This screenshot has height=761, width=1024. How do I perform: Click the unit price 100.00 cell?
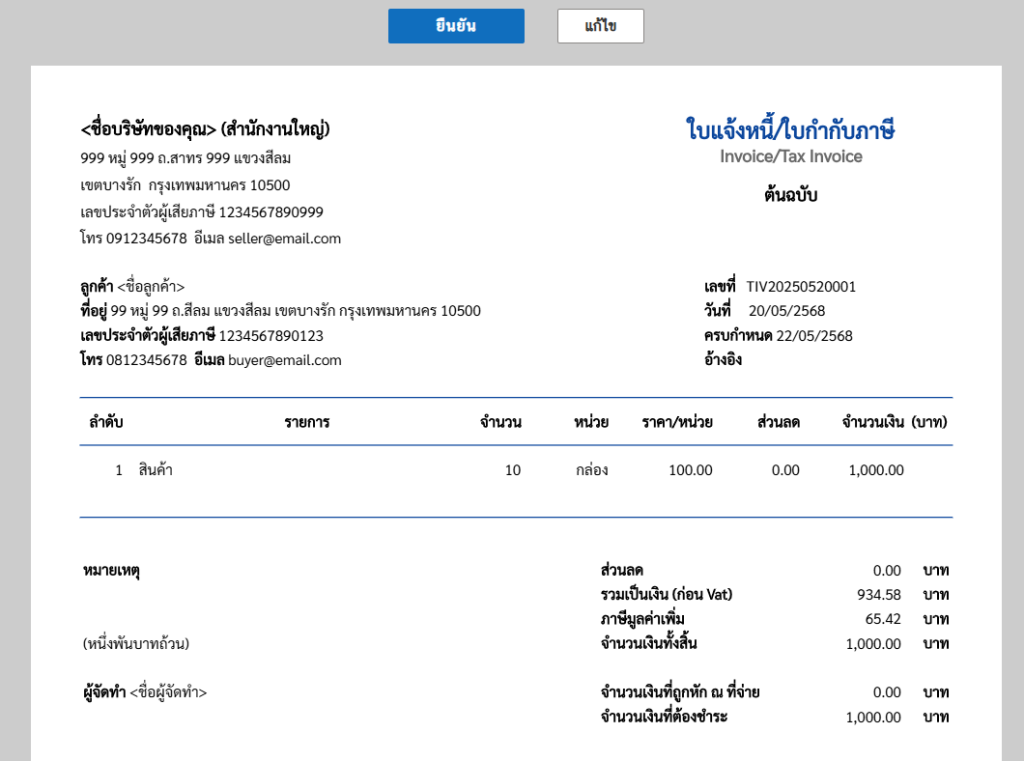tap(690, 470)
